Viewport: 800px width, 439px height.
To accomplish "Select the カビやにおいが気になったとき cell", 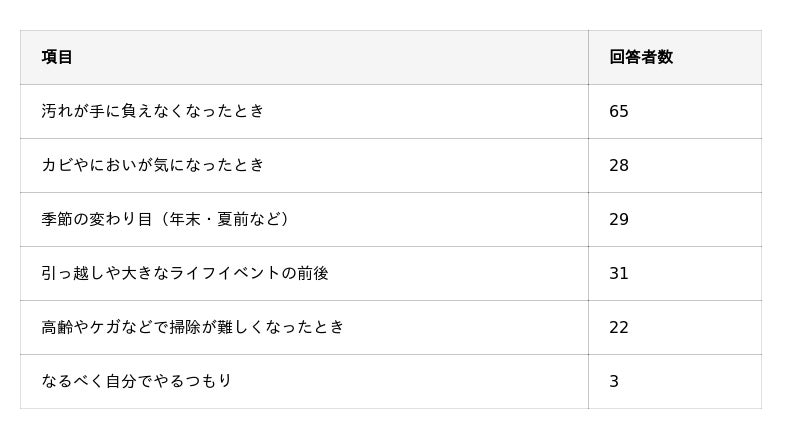I will 153,165.
